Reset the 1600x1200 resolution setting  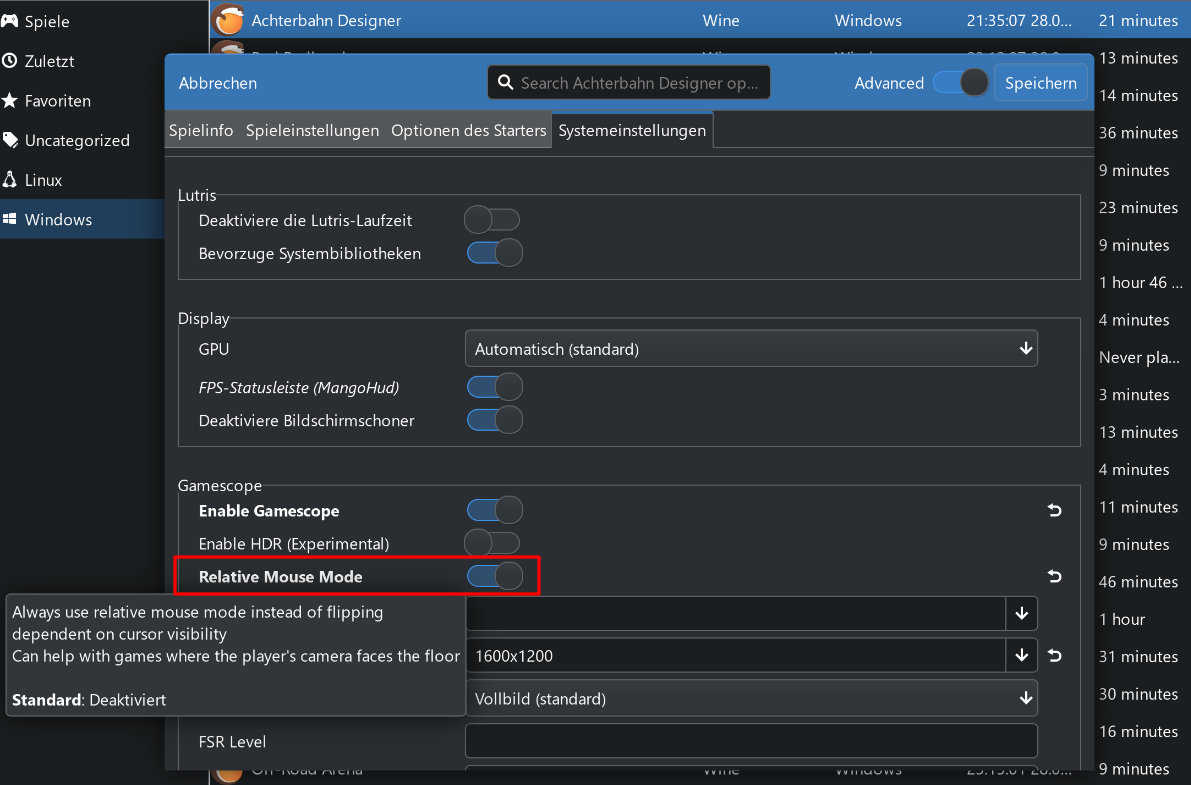coord(1054,655)
